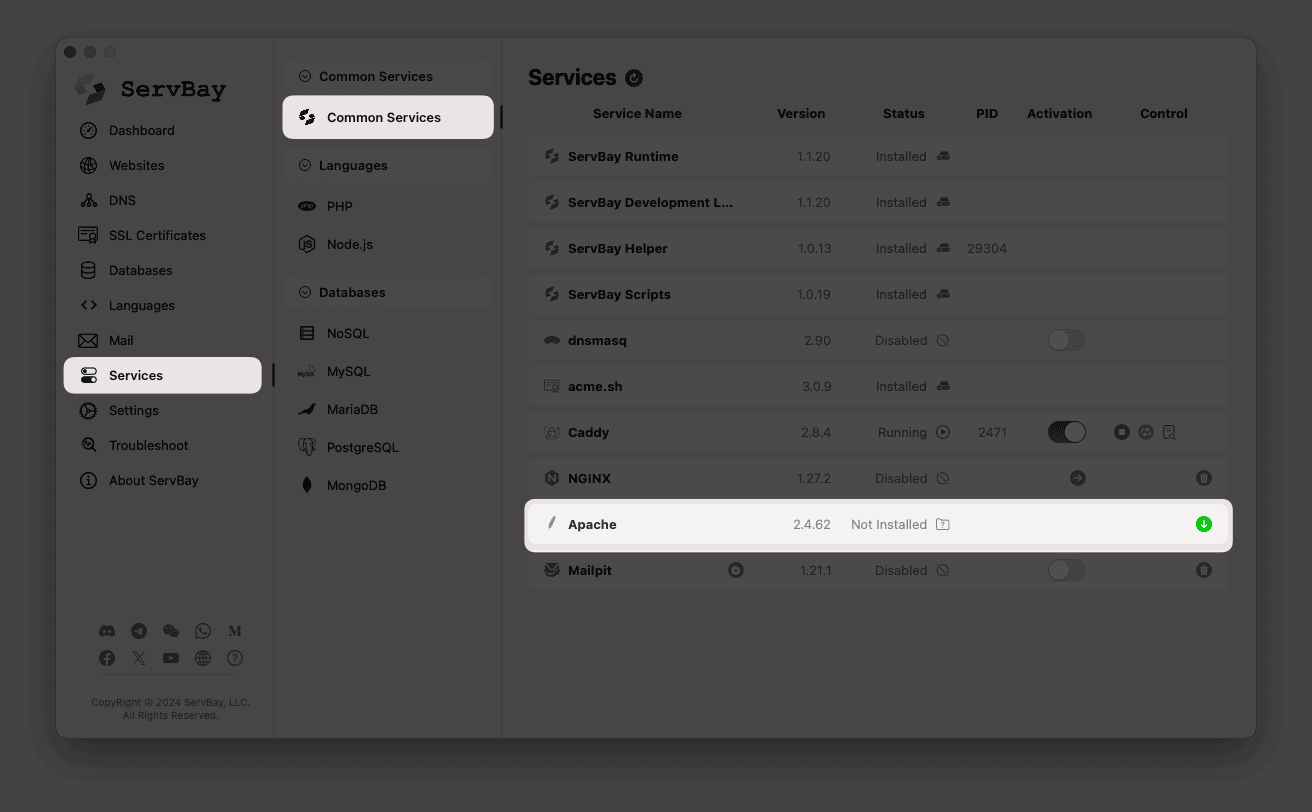1312x812 pixels.
Task: Open the Discord community icon
Action: tap(107, 631)
